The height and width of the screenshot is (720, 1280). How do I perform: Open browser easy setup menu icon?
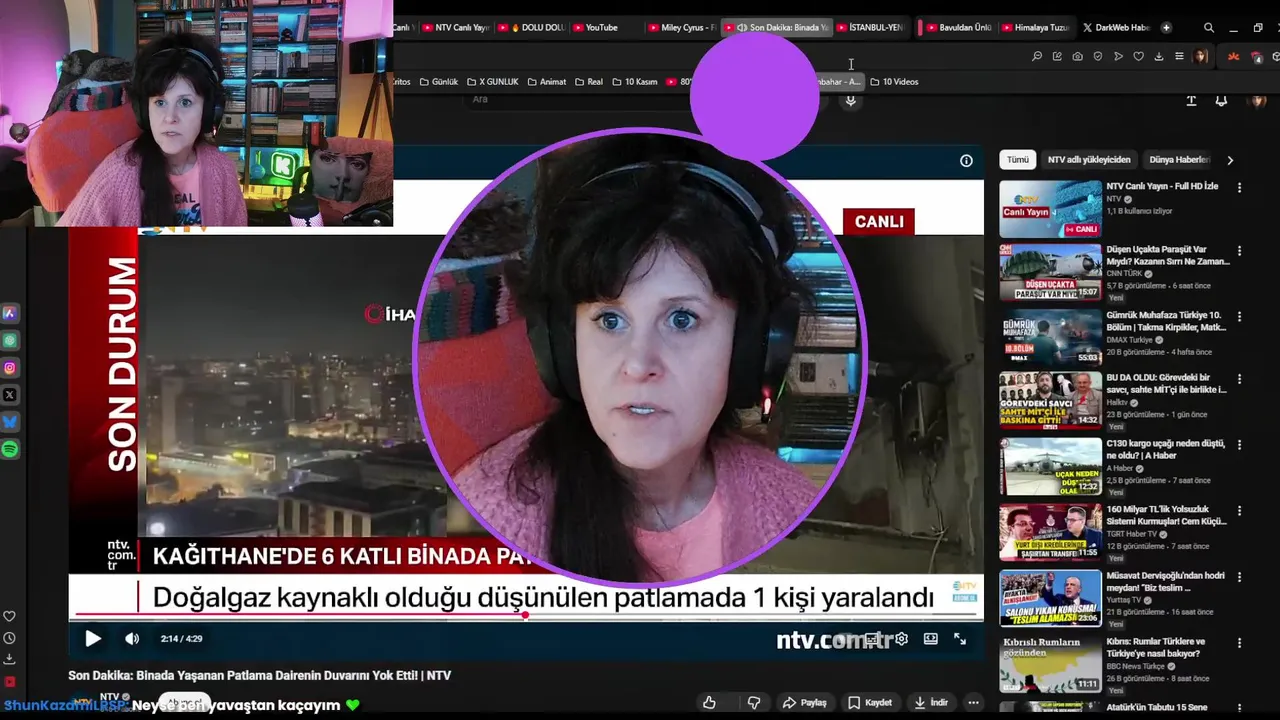point(1179,57)
